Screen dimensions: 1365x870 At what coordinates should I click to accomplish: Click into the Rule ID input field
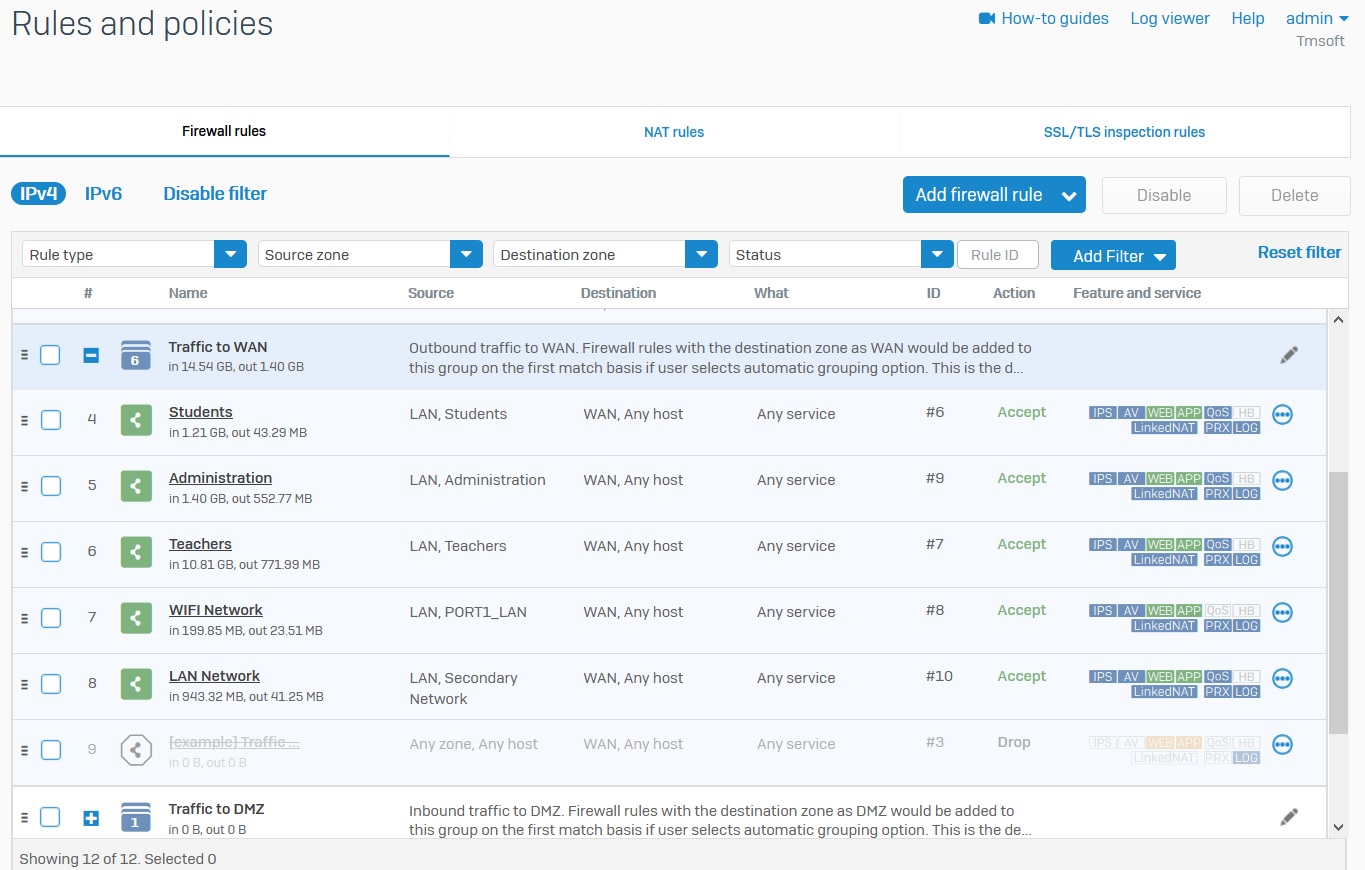(997, 255)
